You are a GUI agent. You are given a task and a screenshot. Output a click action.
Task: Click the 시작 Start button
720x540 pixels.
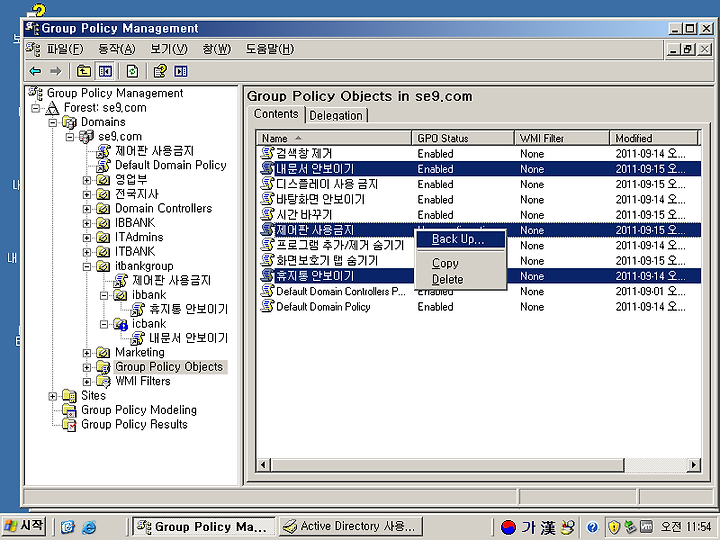click(24, 526)
